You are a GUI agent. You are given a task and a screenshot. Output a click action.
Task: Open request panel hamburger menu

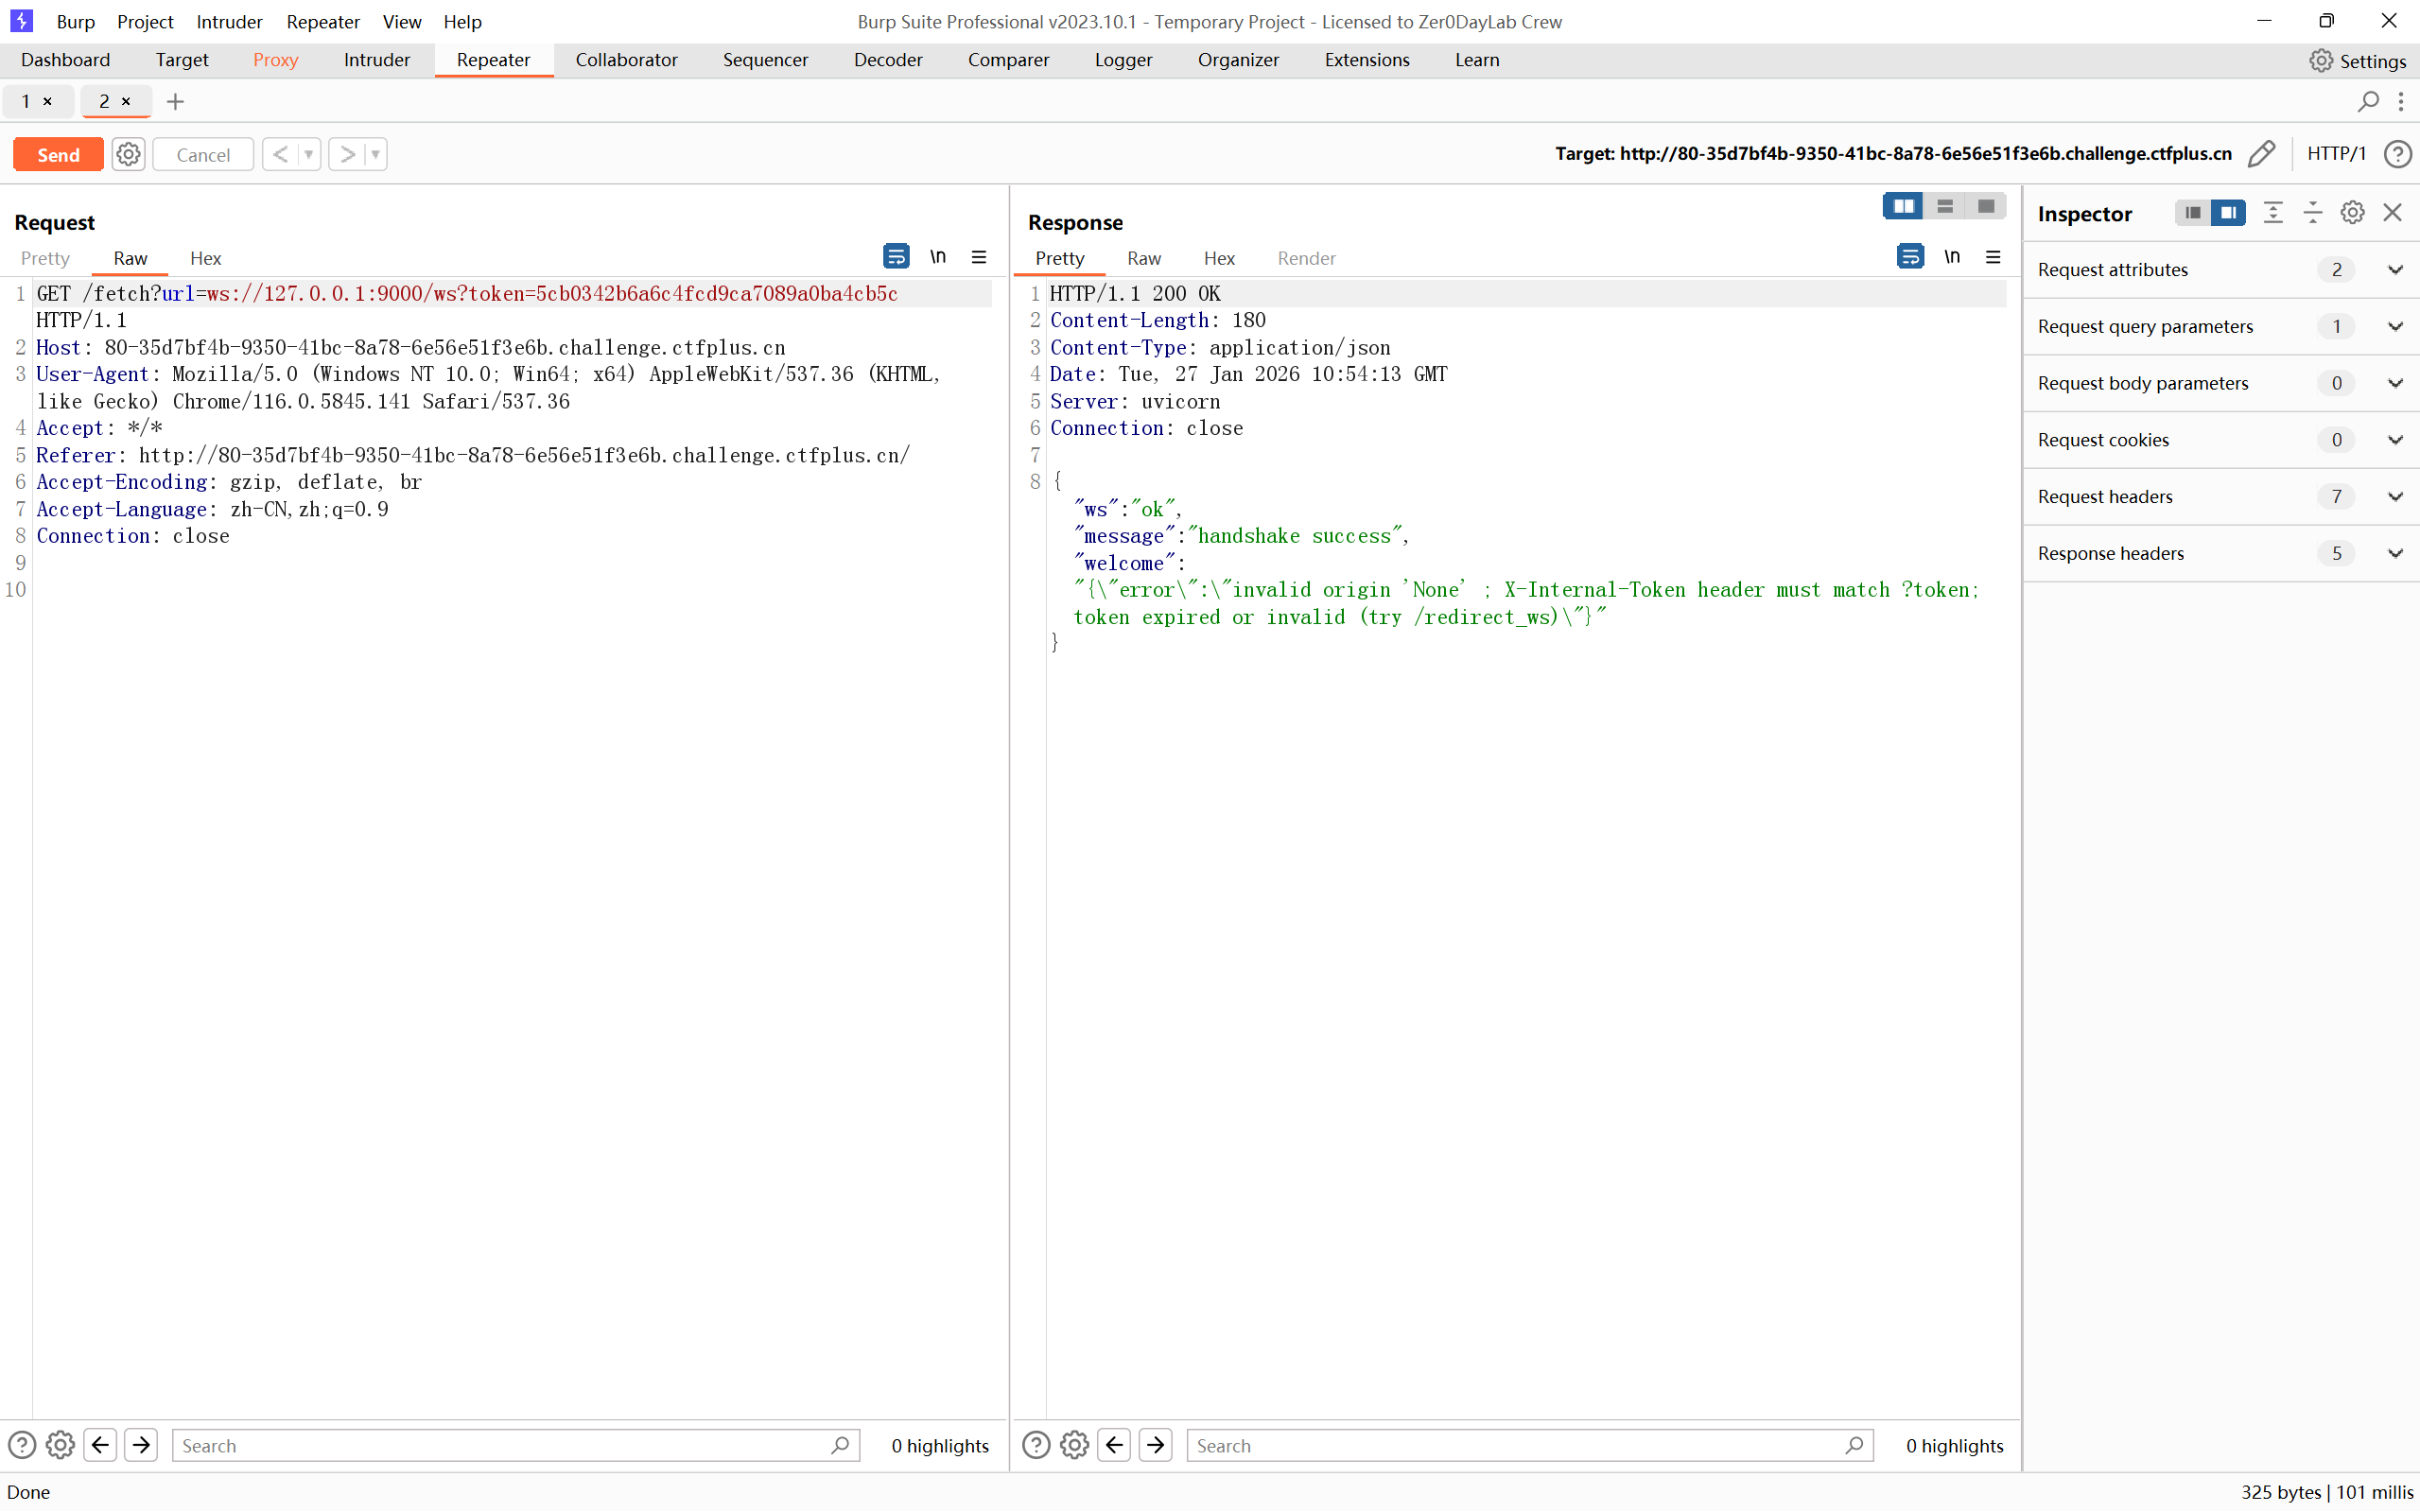pyautogui.click(x=979, y=257)
